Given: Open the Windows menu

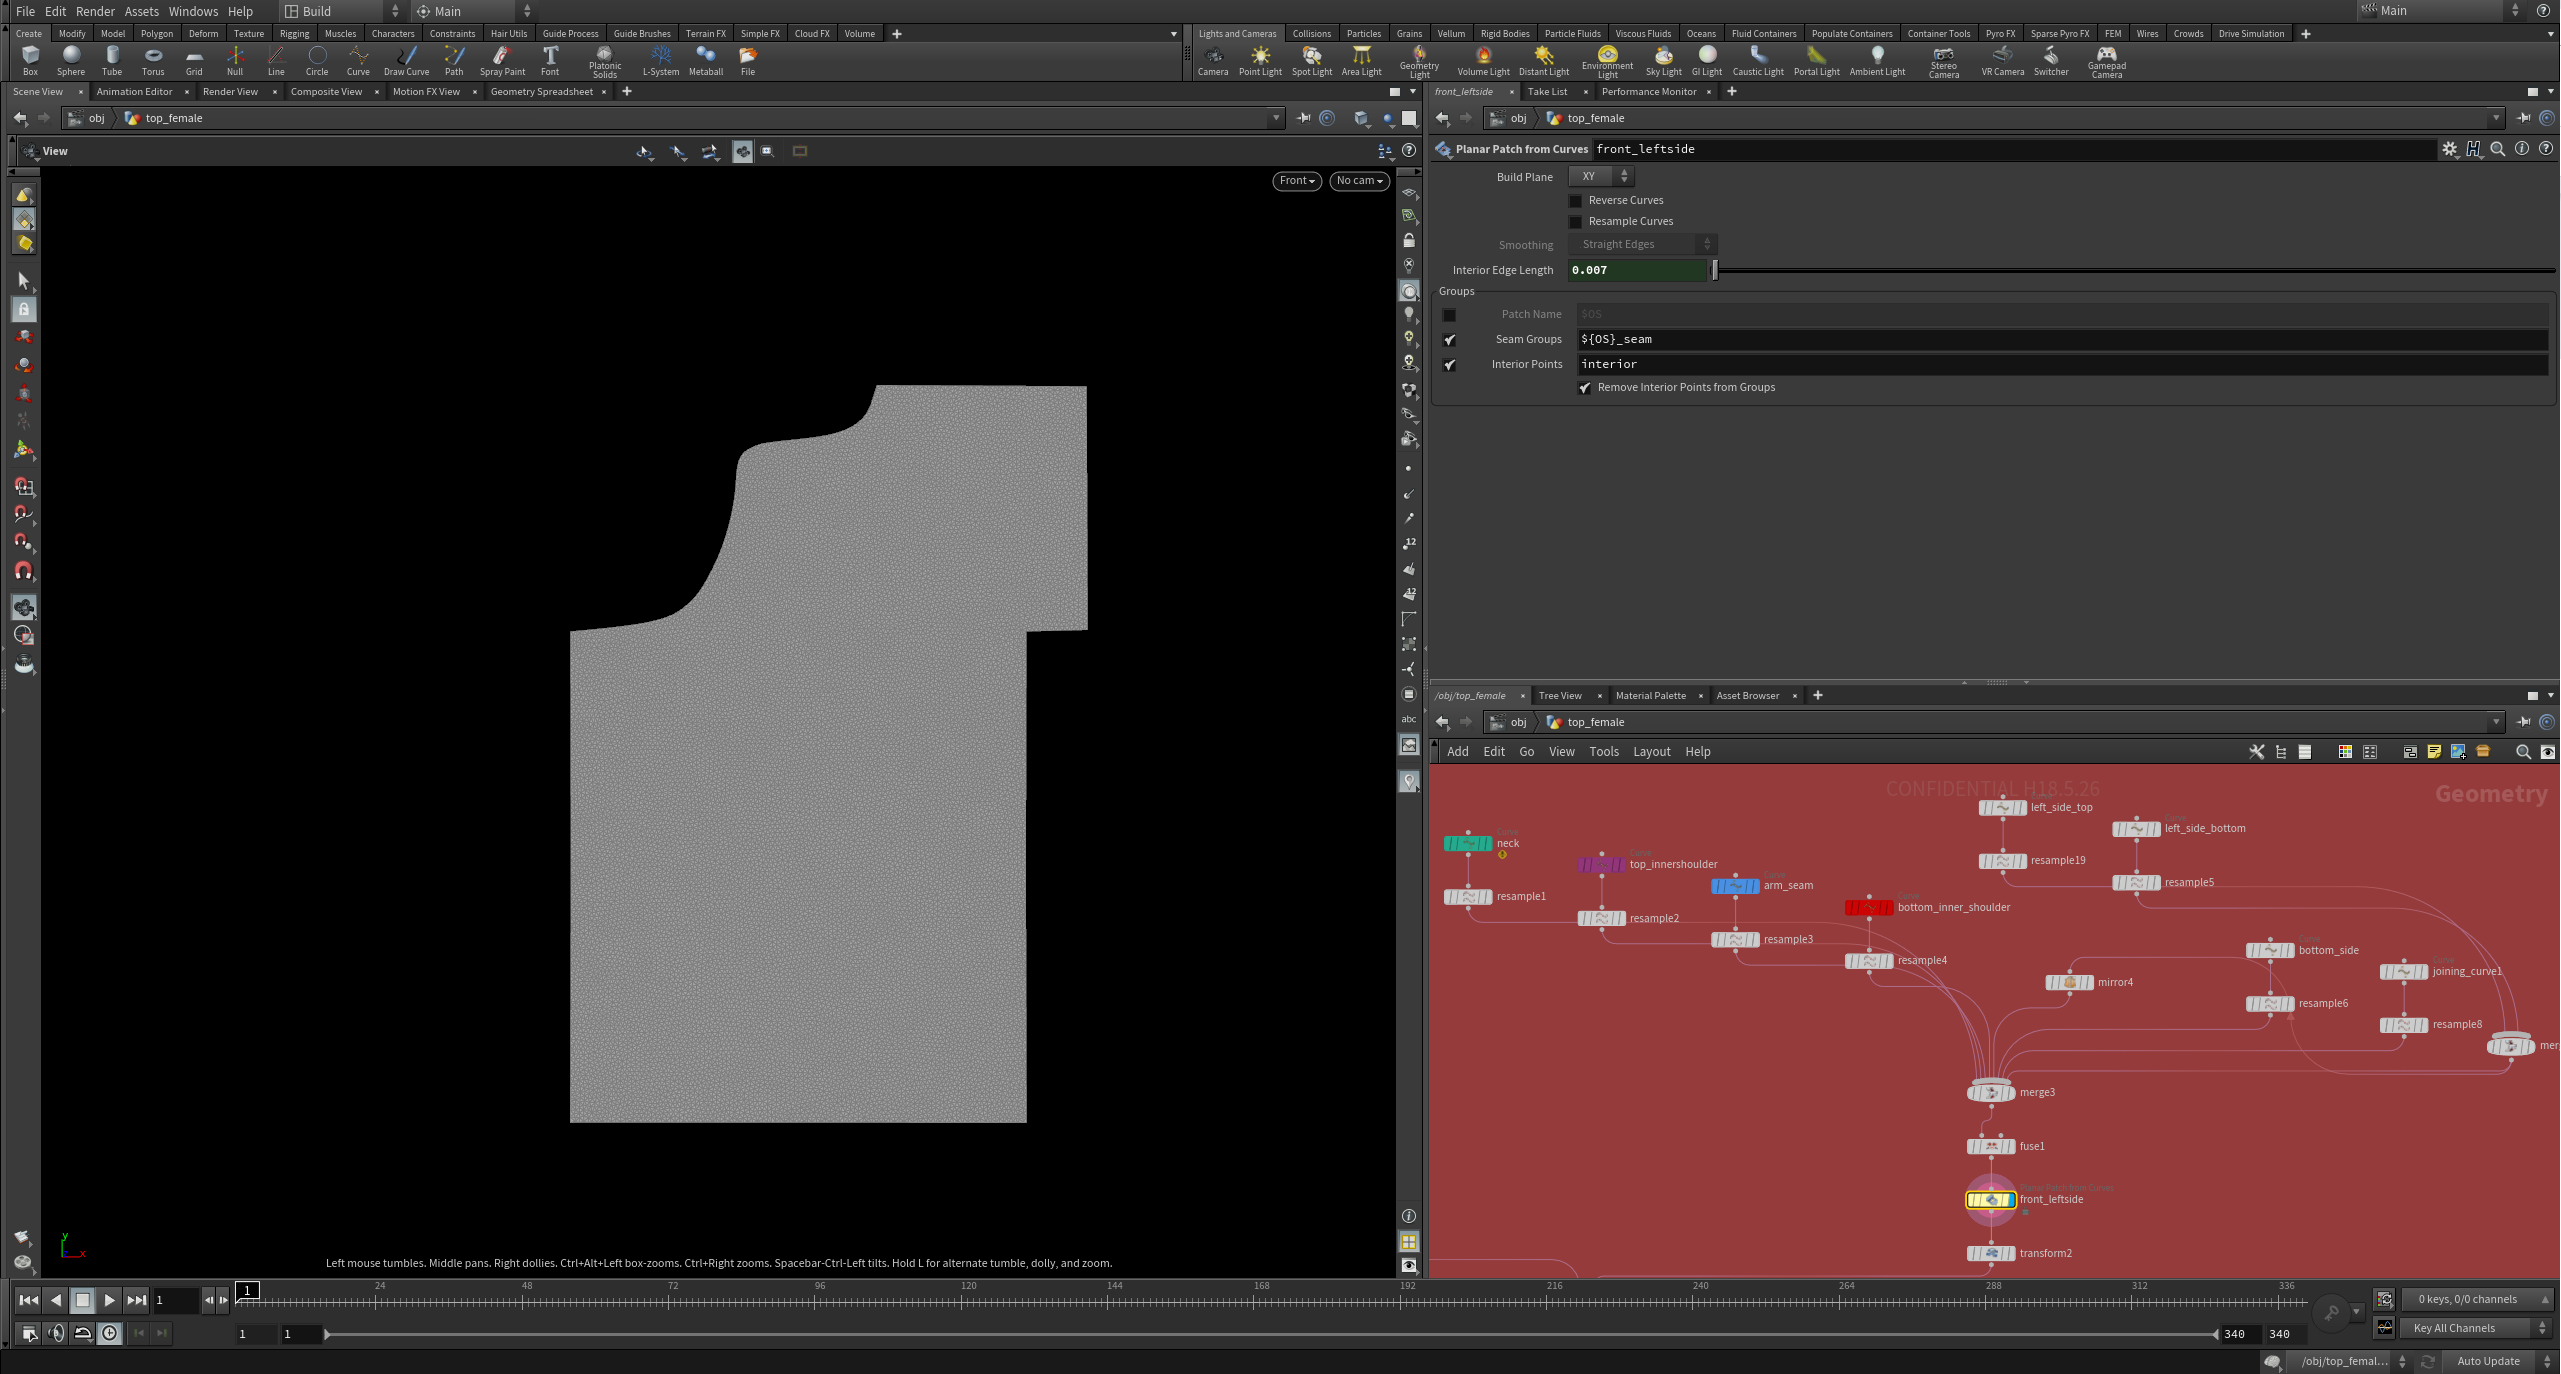Looking at the screenshot, I should click(193, 11).
